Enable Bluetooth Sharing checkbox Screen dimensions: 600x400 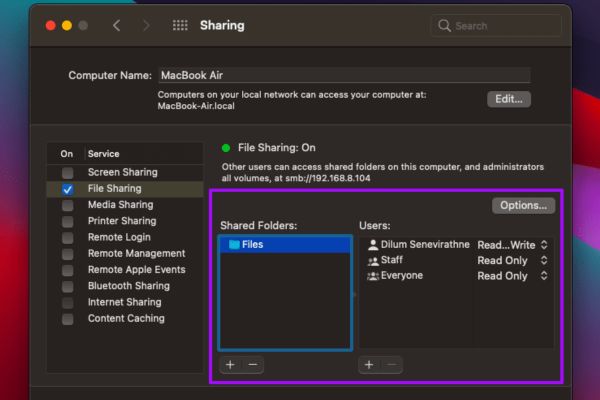[x=68, y=286]
